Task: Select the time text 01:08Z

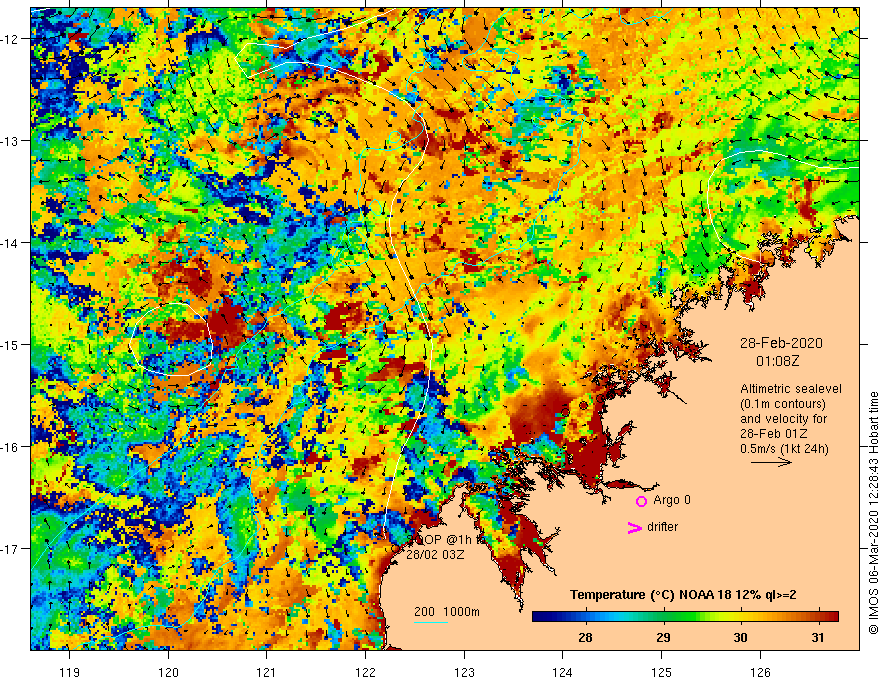Action: pyautogui.click(x=777, y=361)
